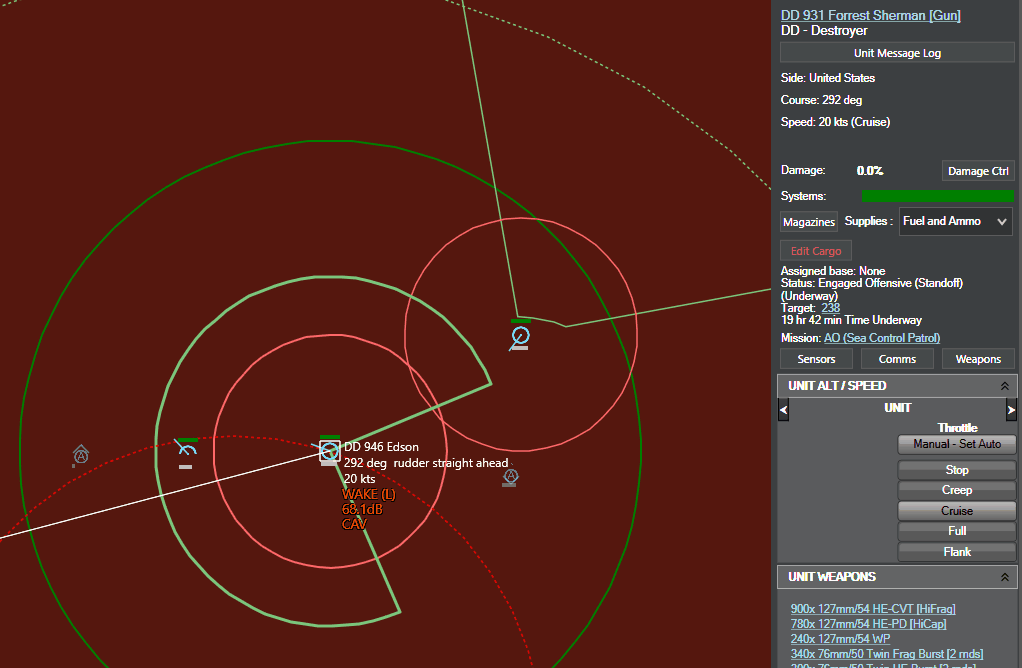Image resolution: width=1022 pixels, height=668 pixels.
Task: Collapse the UNIT WEAPONS panel
Action: coord(1004,577)
